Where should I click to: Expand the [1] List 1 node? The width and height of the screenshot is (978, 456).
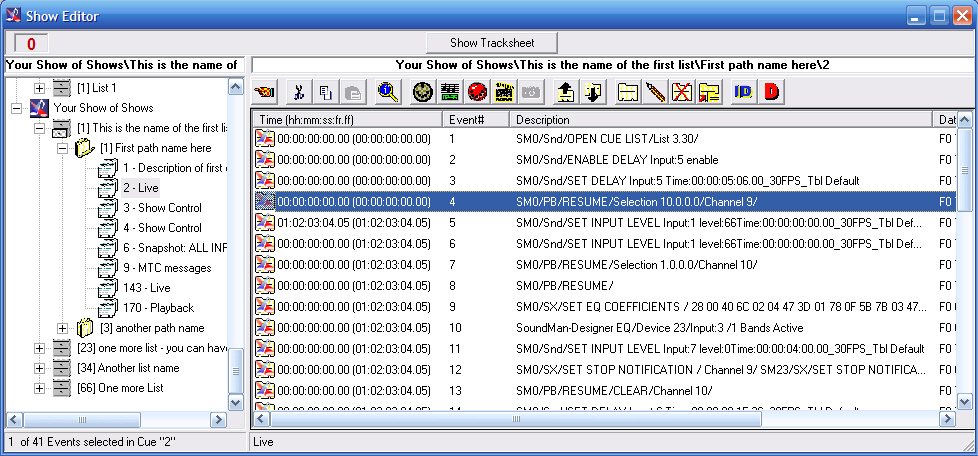(39, 88)
